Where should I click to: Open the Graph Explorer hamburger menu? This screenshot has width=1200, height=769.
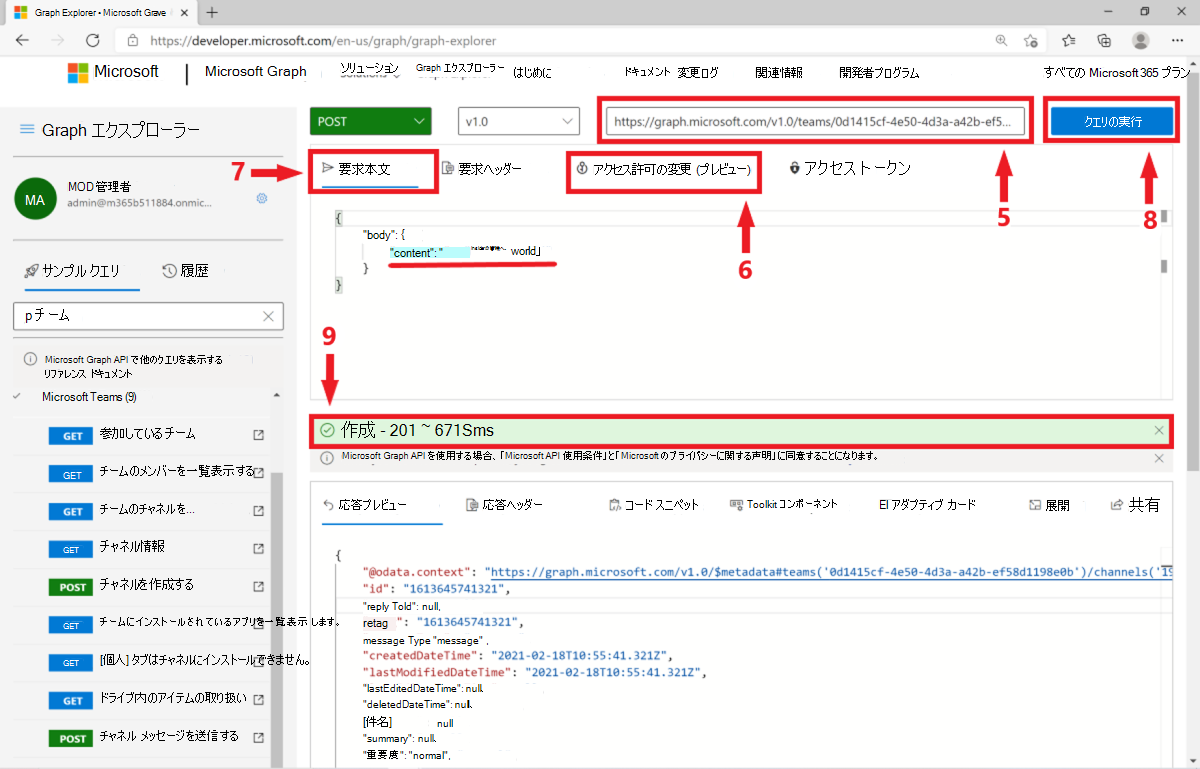click(x=25, y=129)
